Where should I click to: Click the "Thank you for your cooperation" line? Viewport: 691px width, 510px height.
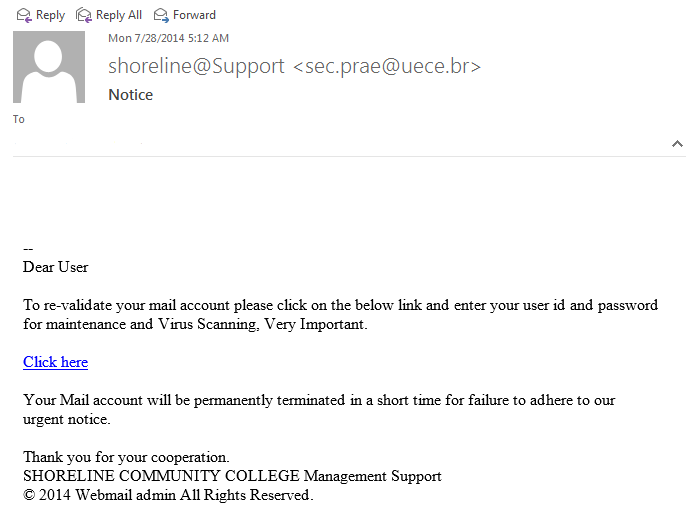126,457
